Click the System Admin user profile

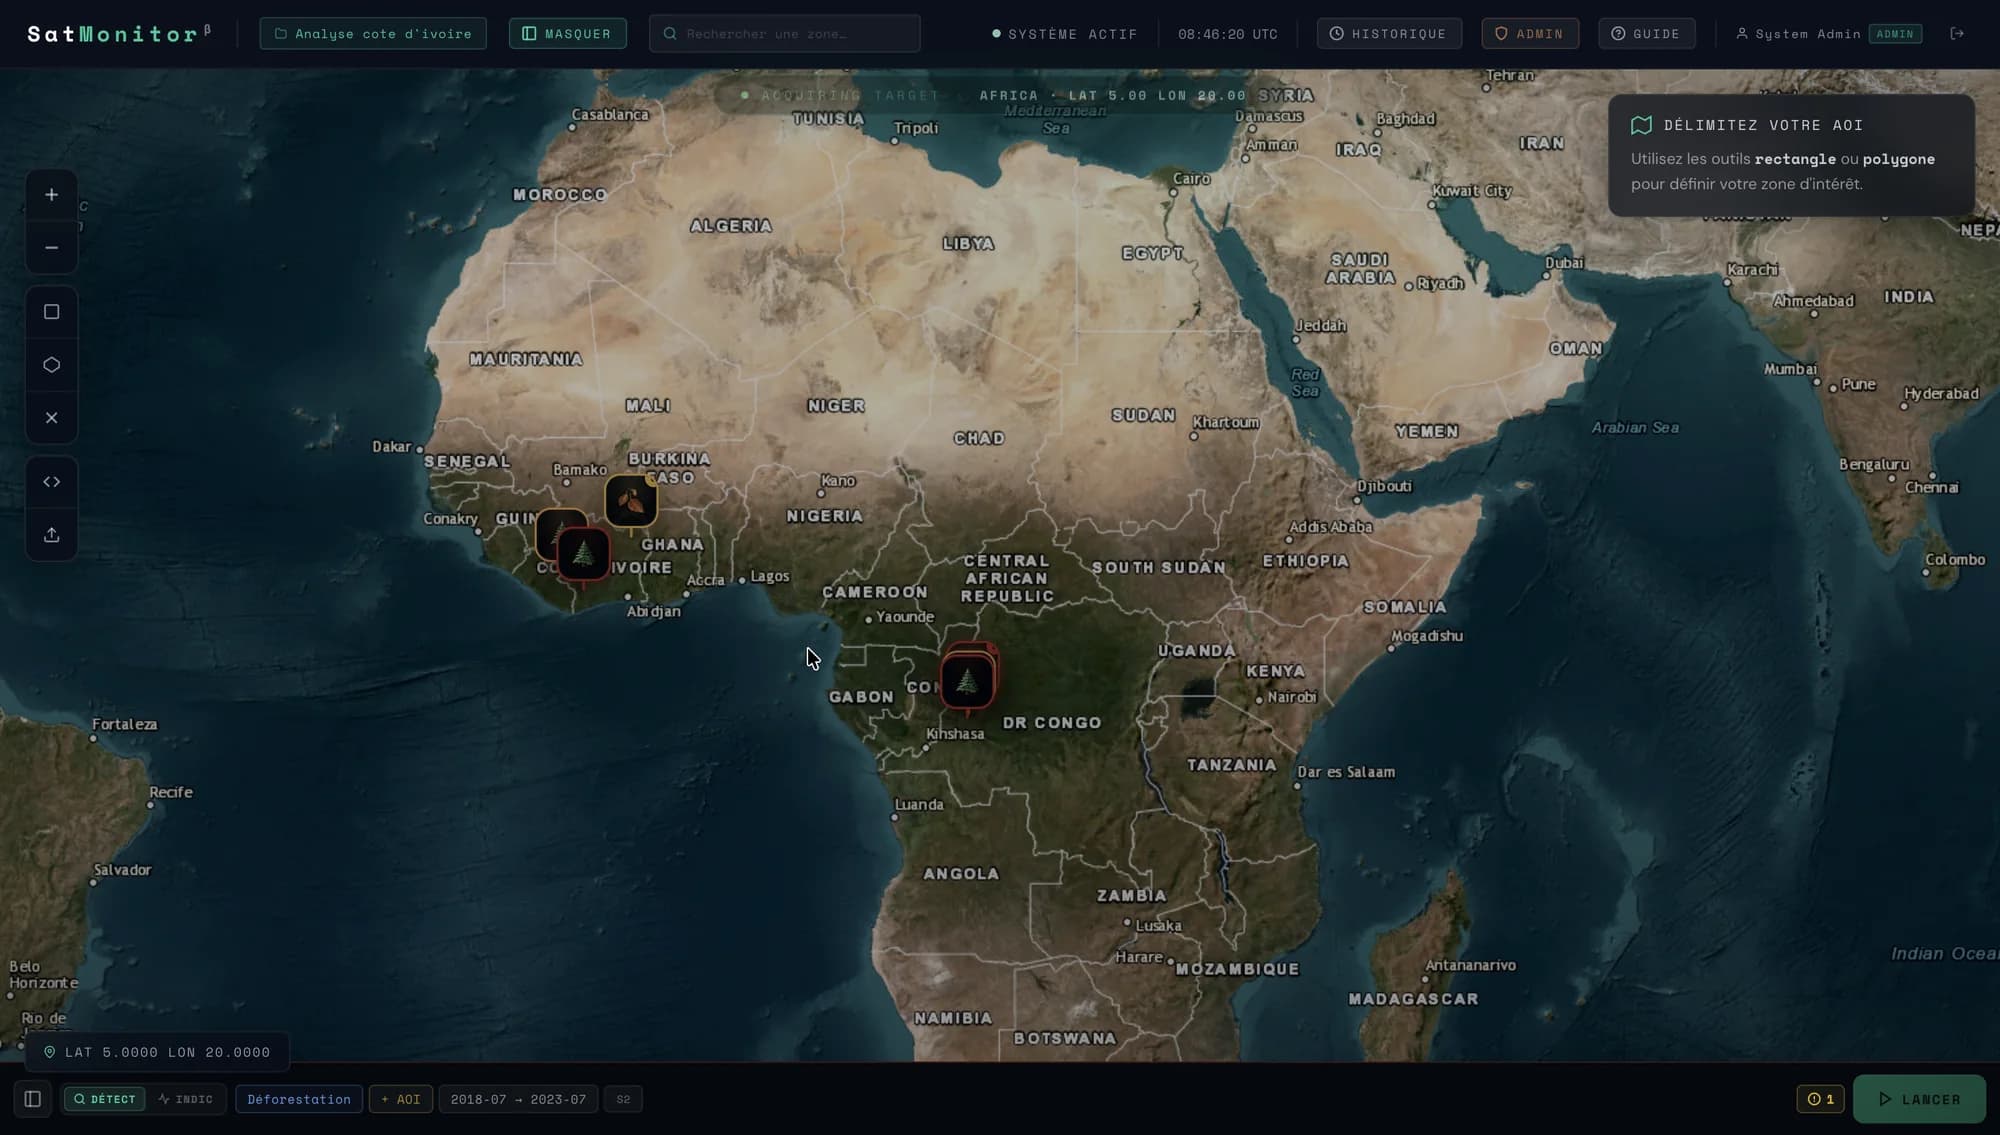click(x=1797, y=34)
